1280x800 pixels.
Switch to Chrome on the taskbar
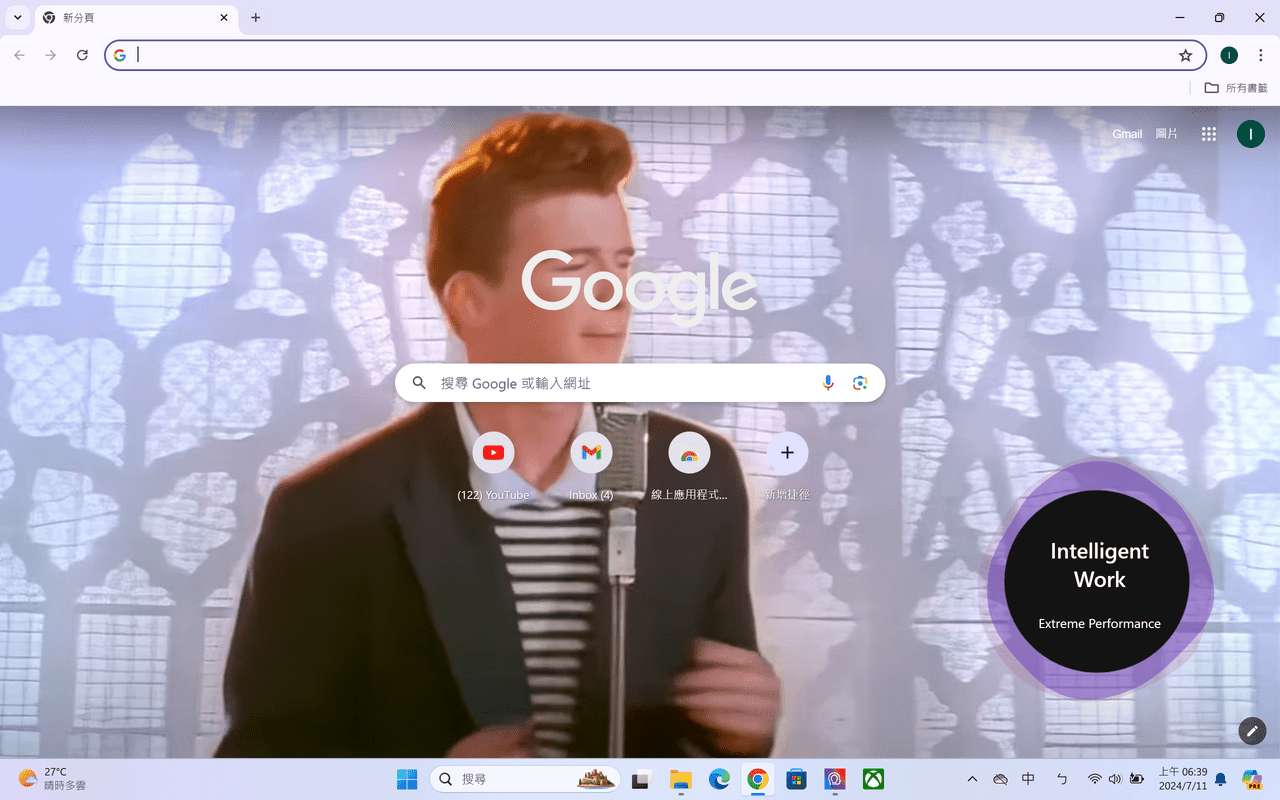758,779
